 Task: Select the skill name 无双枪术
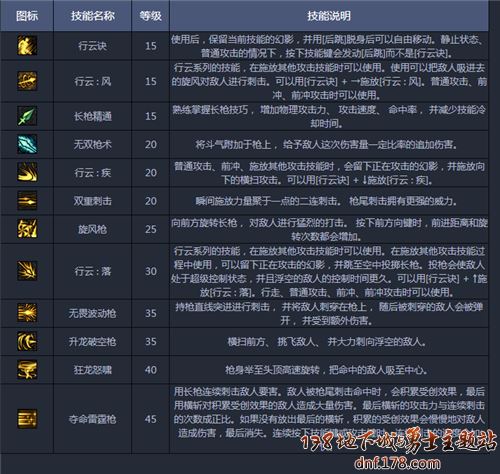tap(92, 144)
